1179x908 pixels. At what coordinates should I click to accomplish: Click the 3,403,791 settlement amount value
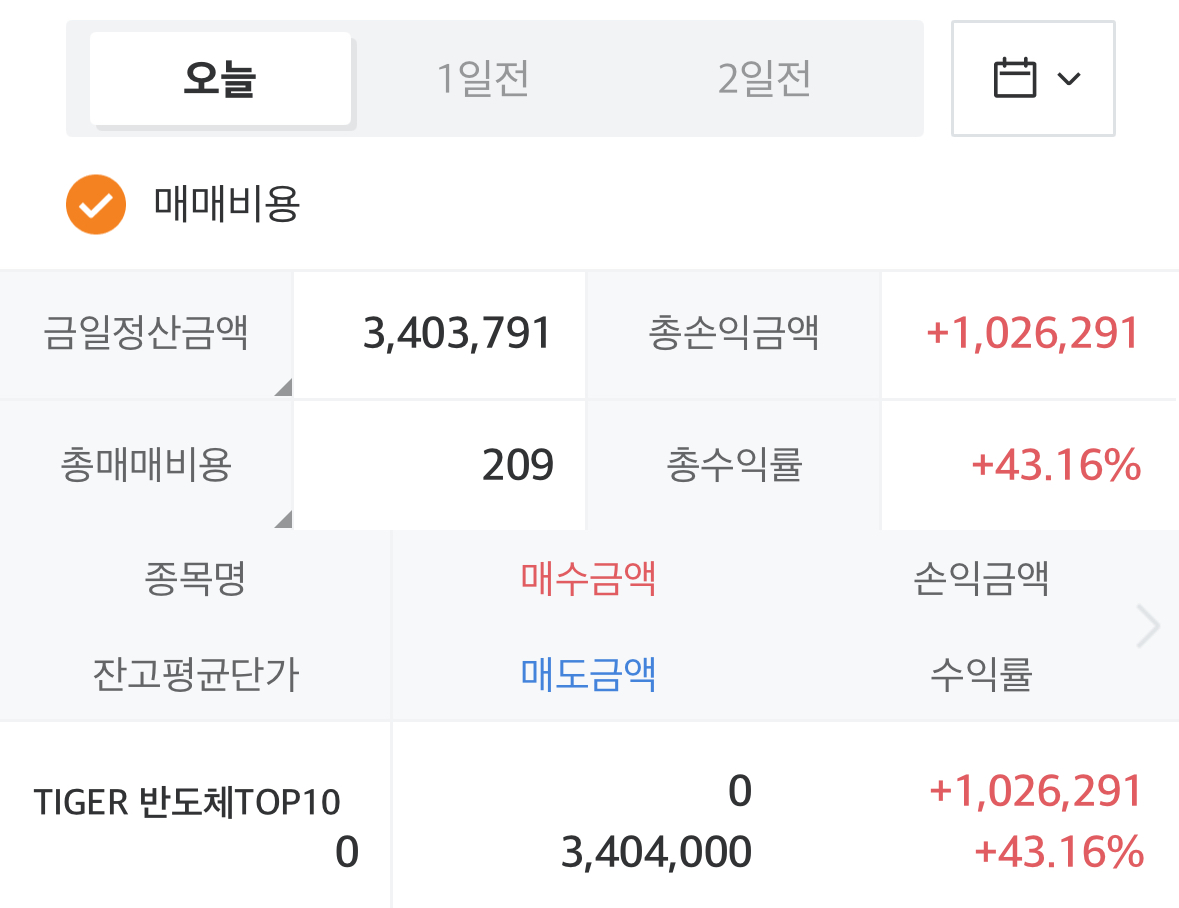point(457,334)
